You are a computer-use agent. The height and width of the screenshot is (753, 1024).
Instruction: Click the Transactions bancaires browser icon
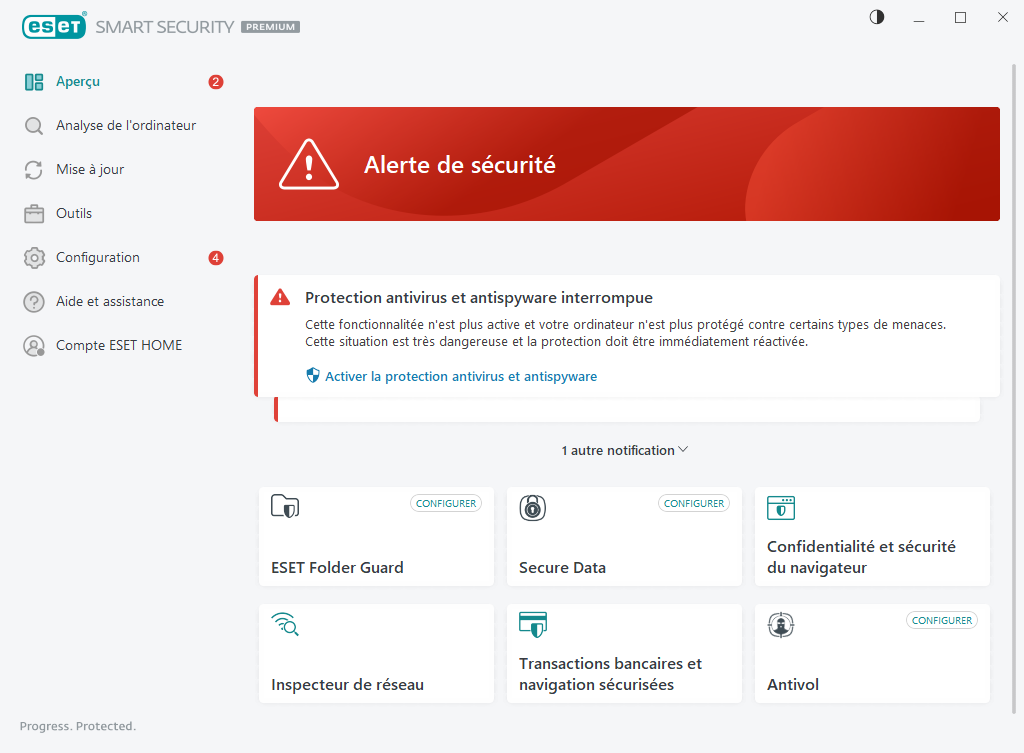coord(533,625)
